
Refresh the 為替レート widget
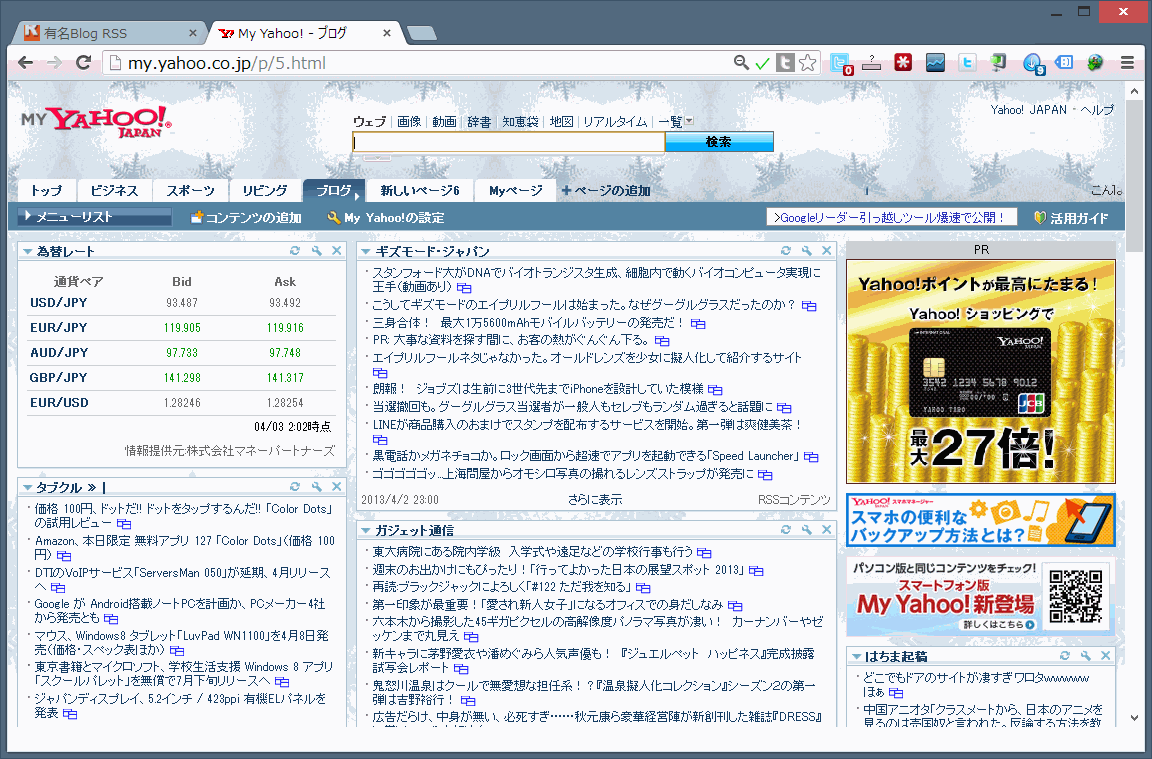295,251
